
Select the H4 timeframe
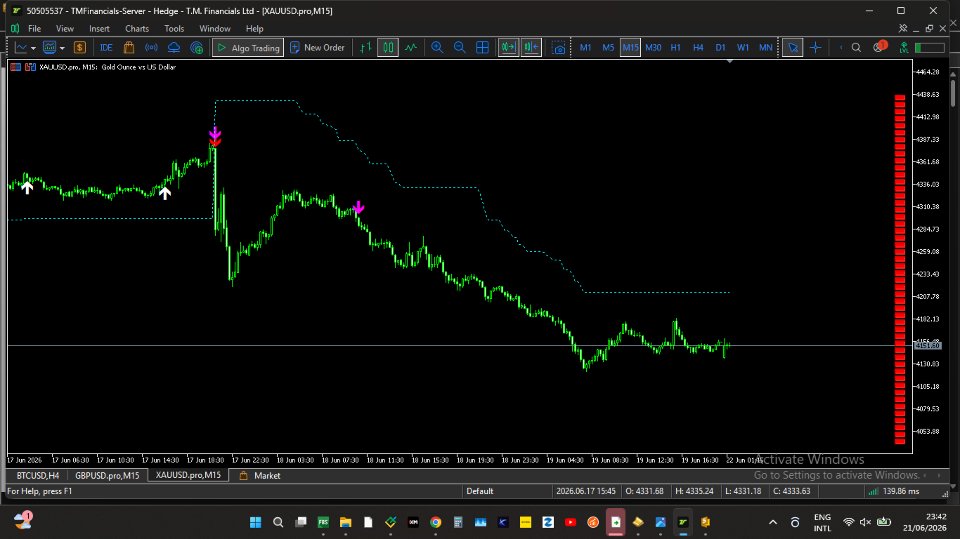tap(698, 47)
